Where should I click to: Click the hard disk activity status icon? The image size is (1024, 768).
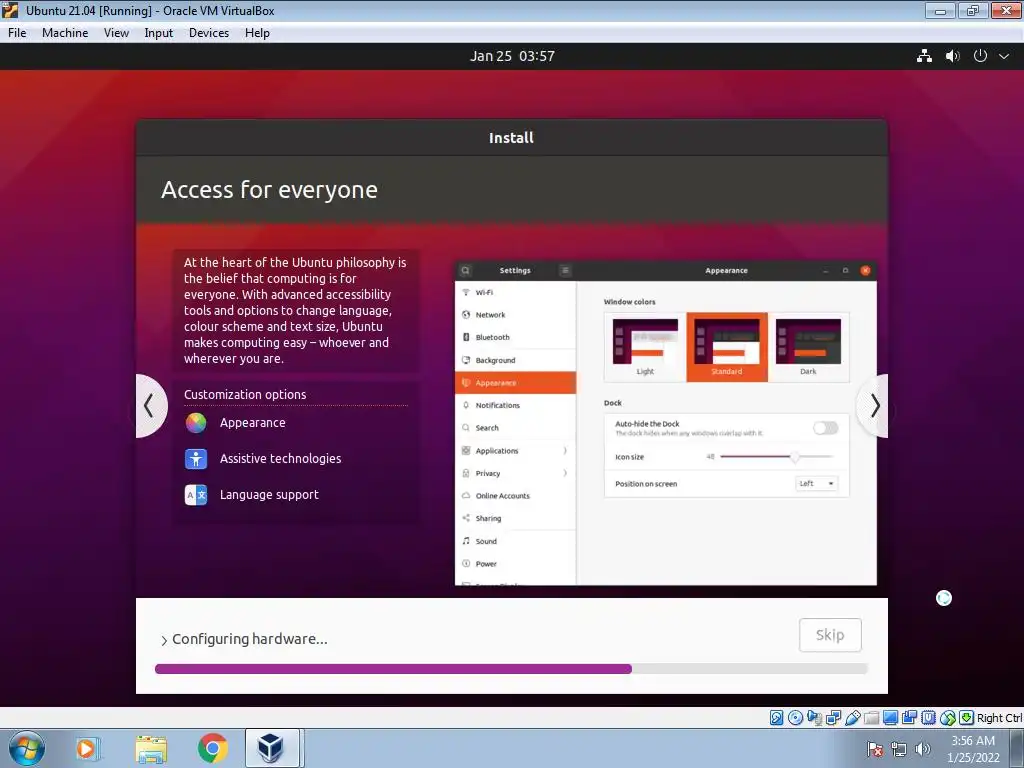776,718
